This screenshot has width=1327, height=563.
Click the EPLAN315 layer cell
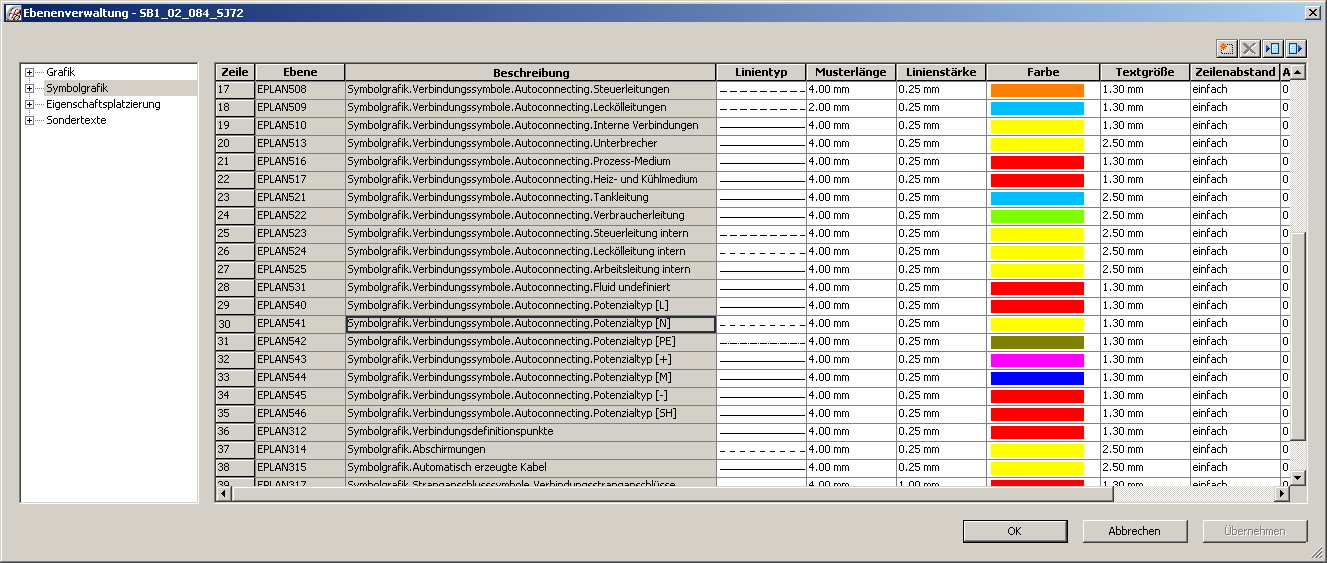tap(300, 468)
